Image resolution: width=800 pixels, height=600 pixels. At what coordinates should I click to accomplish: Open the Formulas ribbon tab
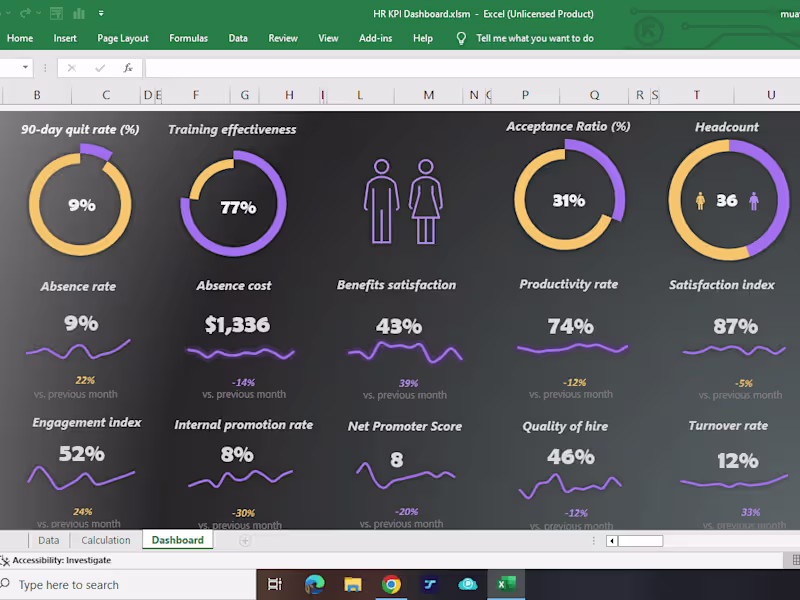click(x=188, y=38)
